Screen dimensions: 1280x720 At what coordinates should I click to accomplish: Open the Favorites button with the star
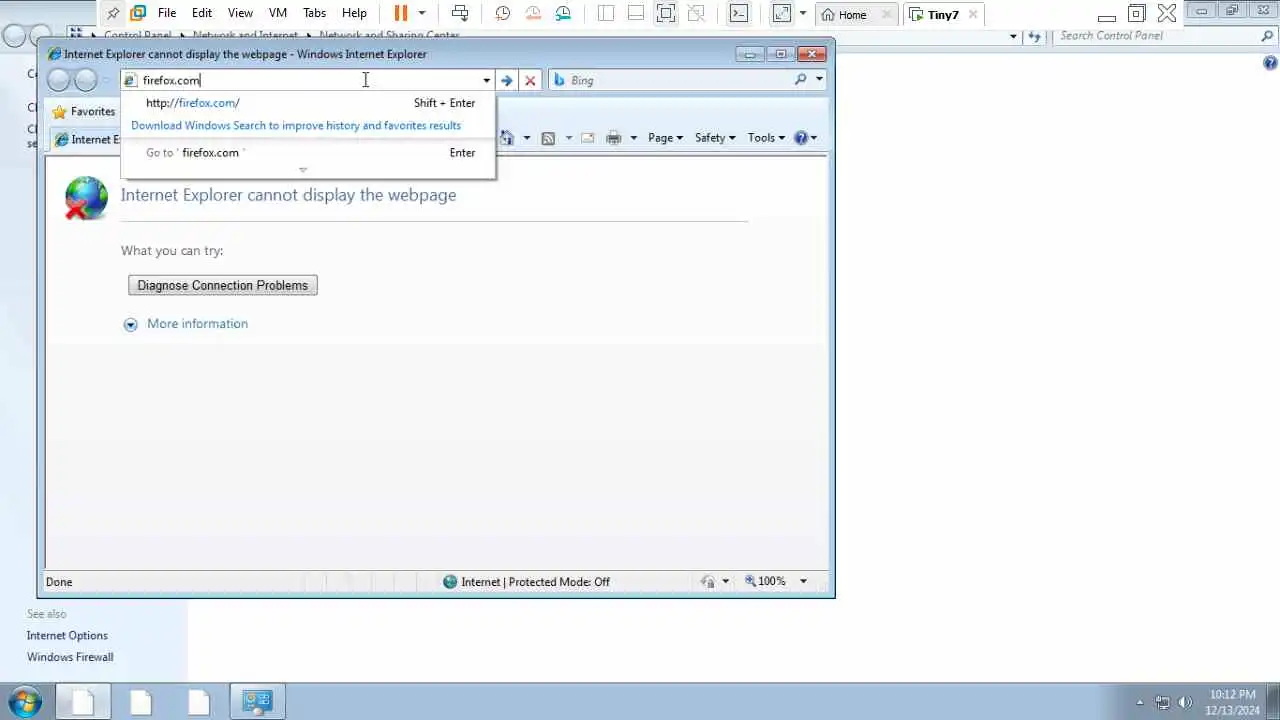[x=84, y=112]
